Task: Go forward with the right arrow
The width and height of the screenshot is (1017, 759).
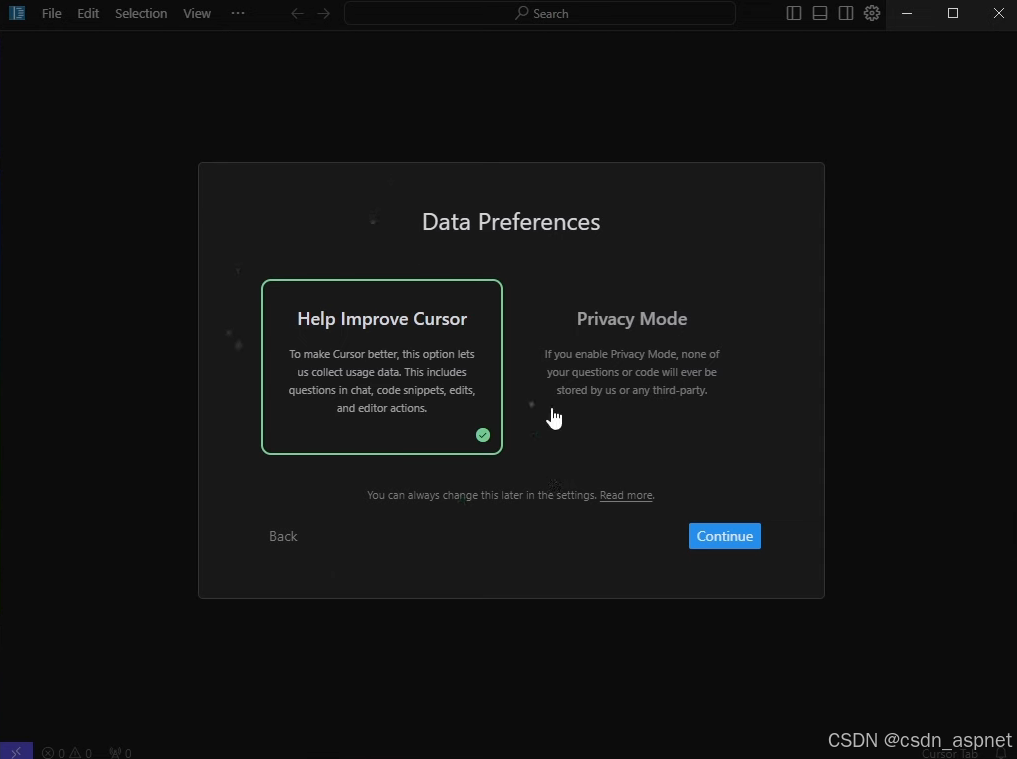Action: (x=323, y=14)
